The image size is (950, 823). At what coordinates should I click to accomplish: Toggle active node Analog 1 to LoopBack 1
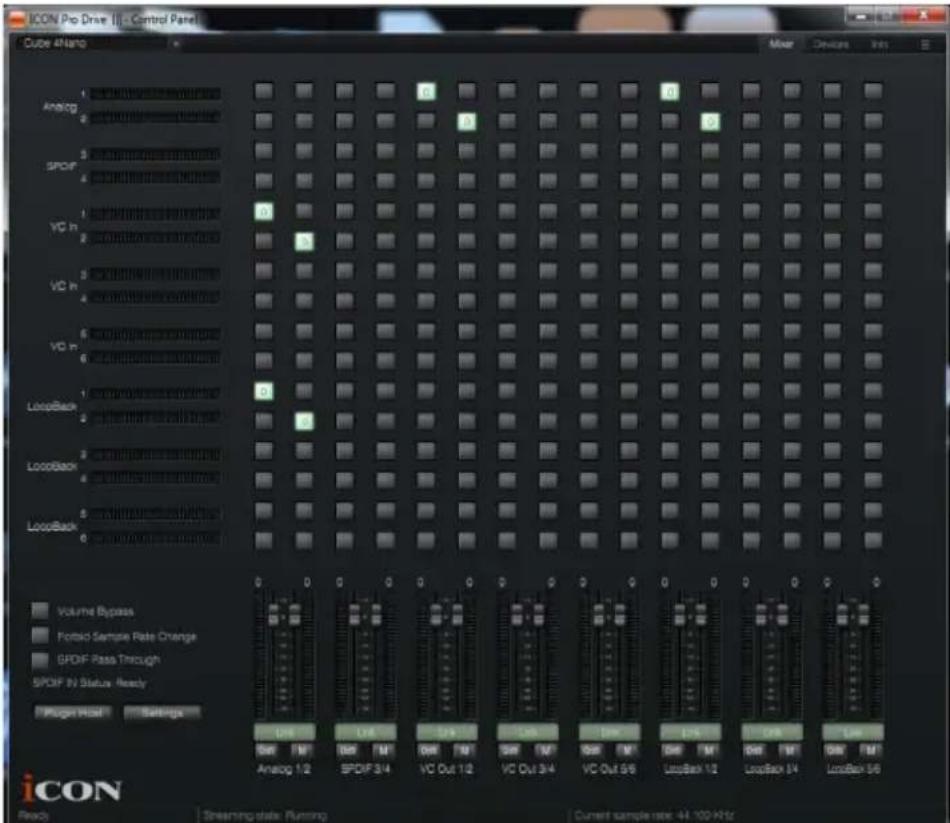(x=669, y=92)
